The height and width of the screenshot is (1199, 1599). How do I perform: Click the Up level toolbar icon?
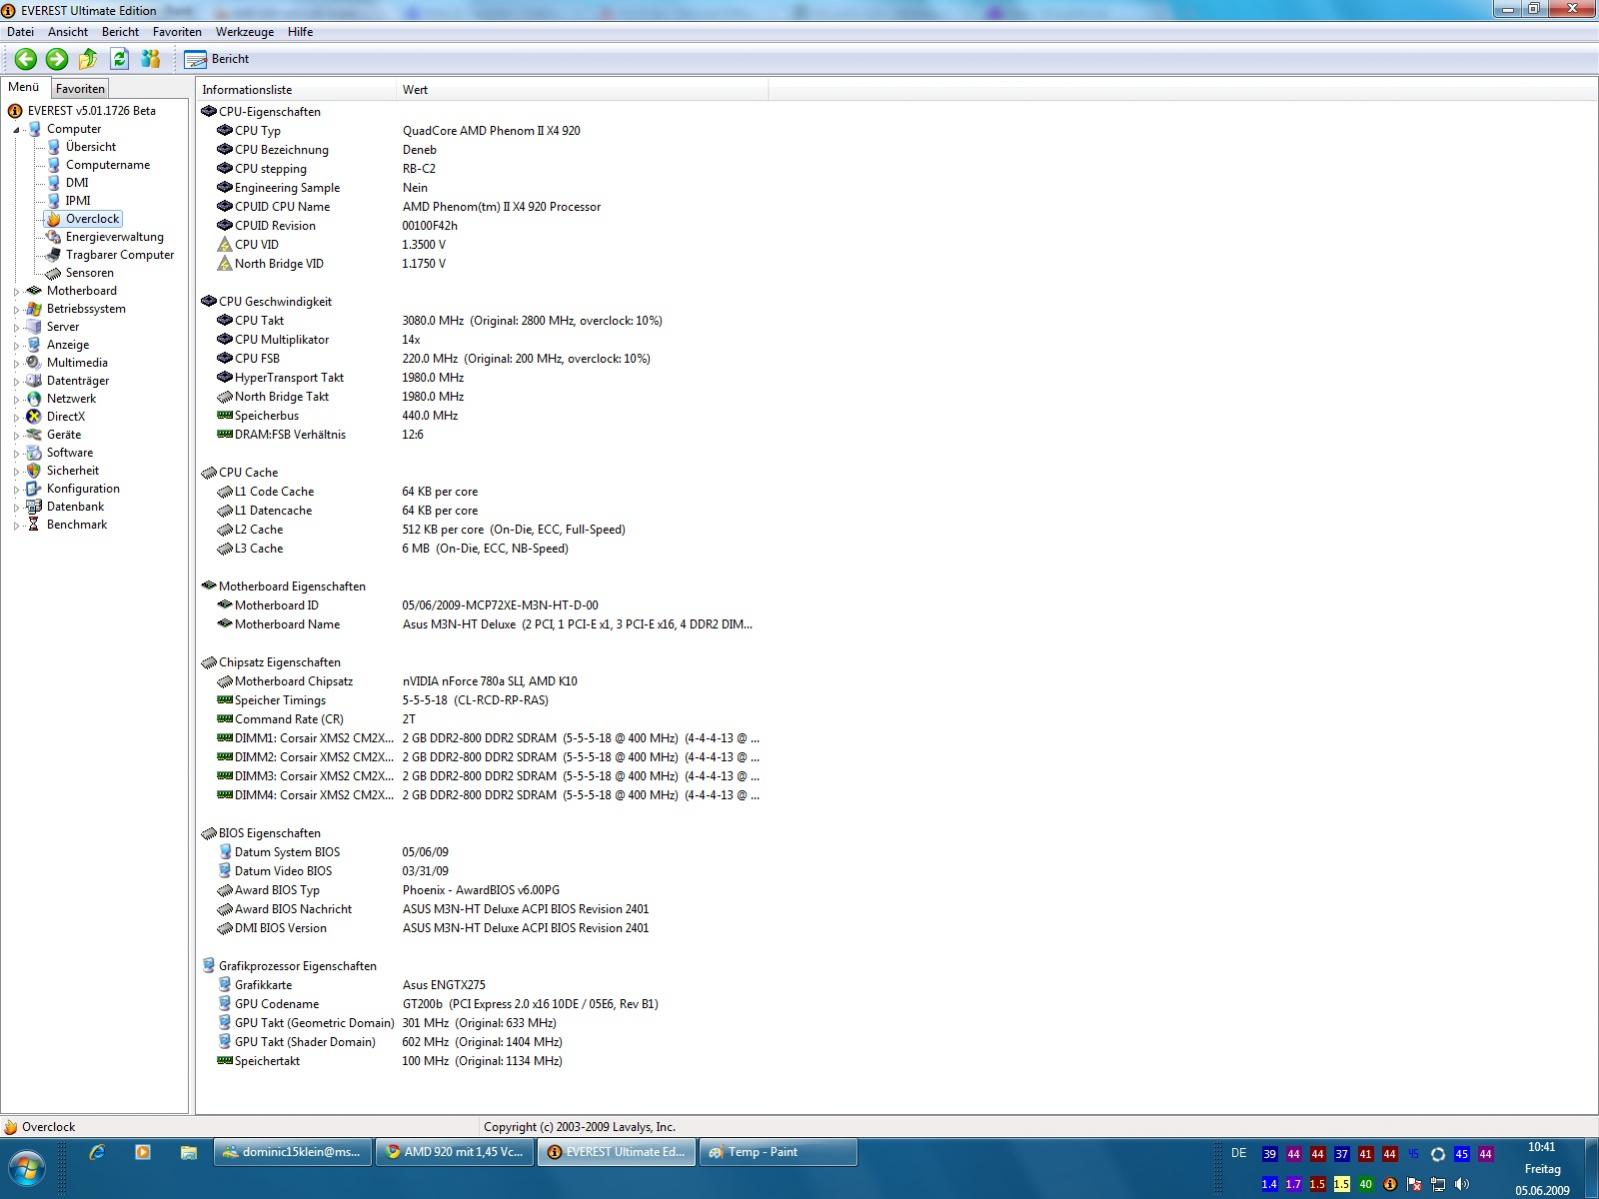point(88,59)
